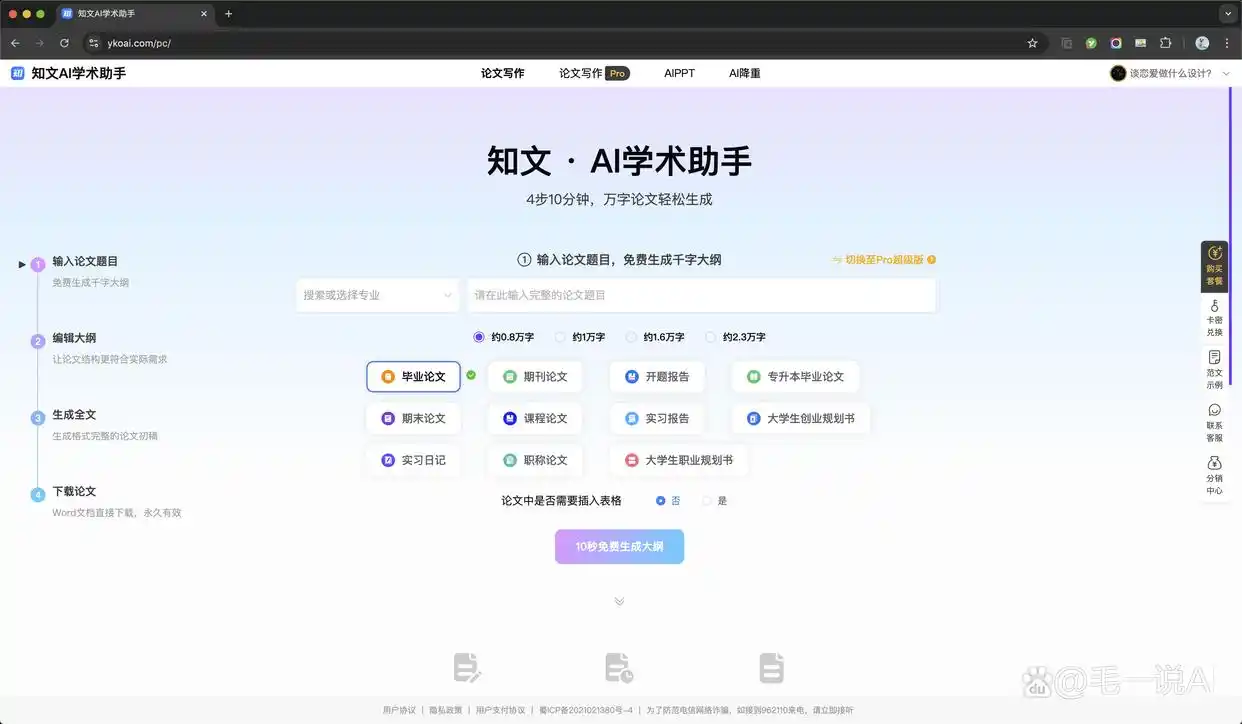1242x724 pixels.
Task: Expand the page with the down chevron
Action: click(x=619, y=601)
